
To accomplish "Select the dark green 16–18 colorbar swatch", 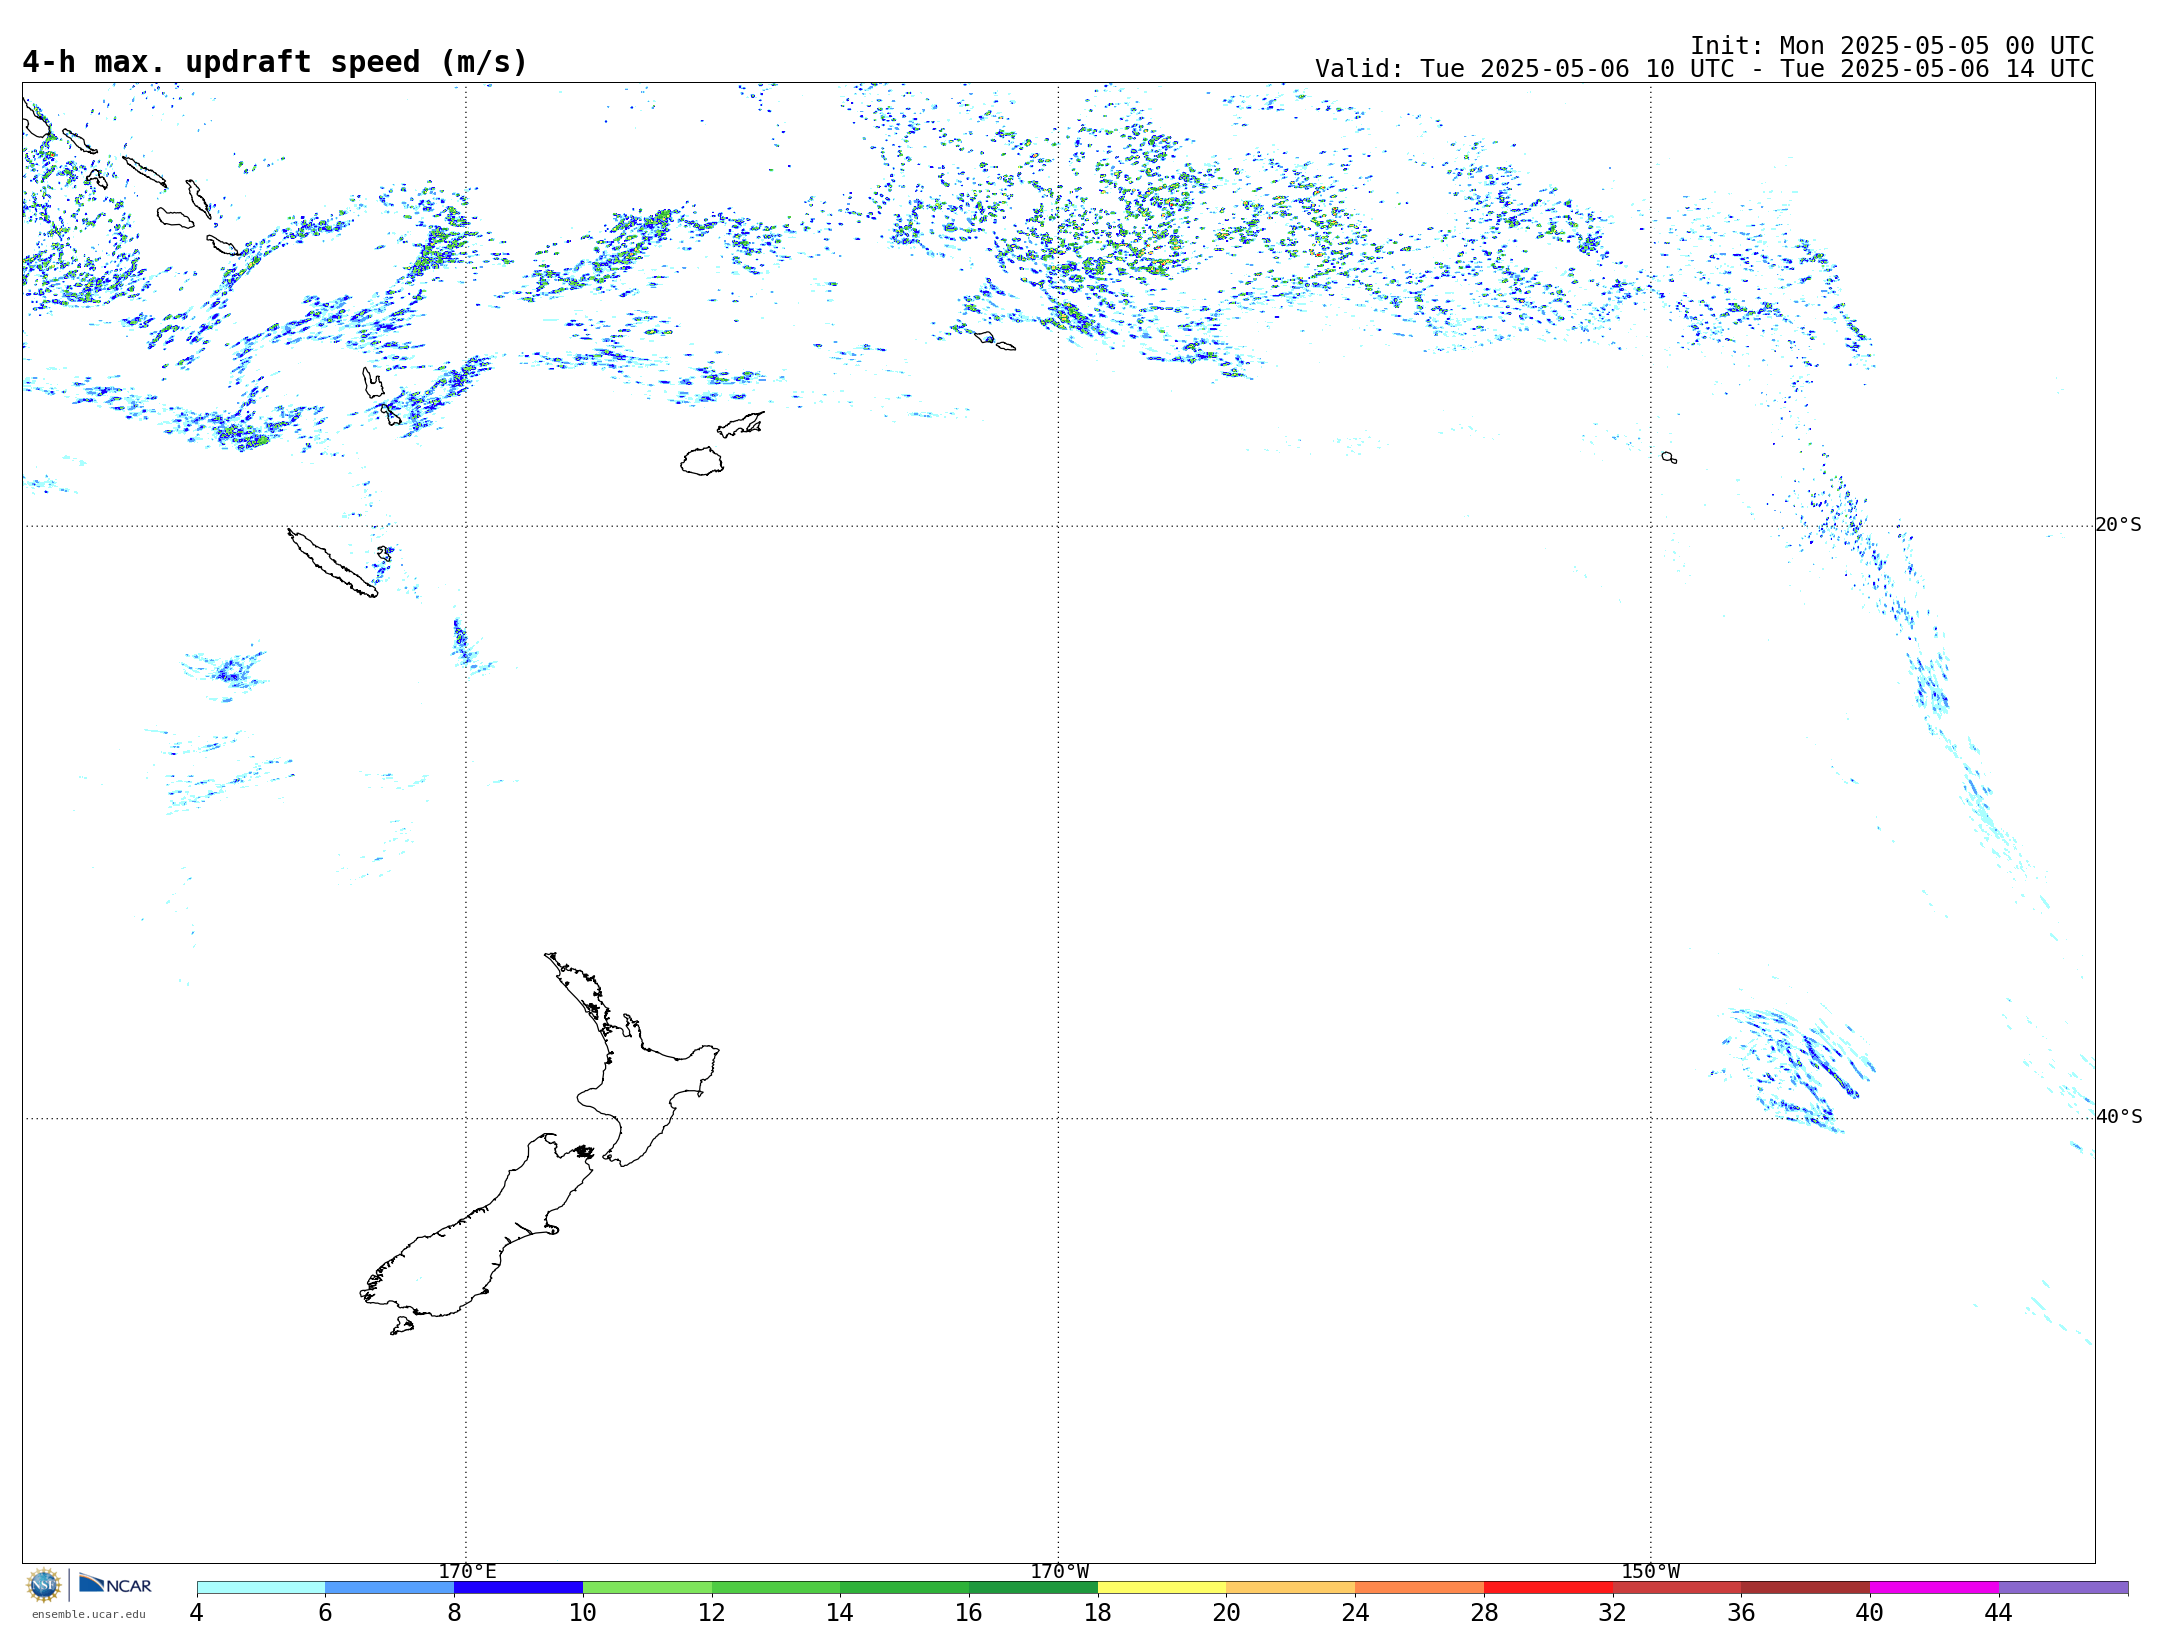I will tap(1033, 1588).
